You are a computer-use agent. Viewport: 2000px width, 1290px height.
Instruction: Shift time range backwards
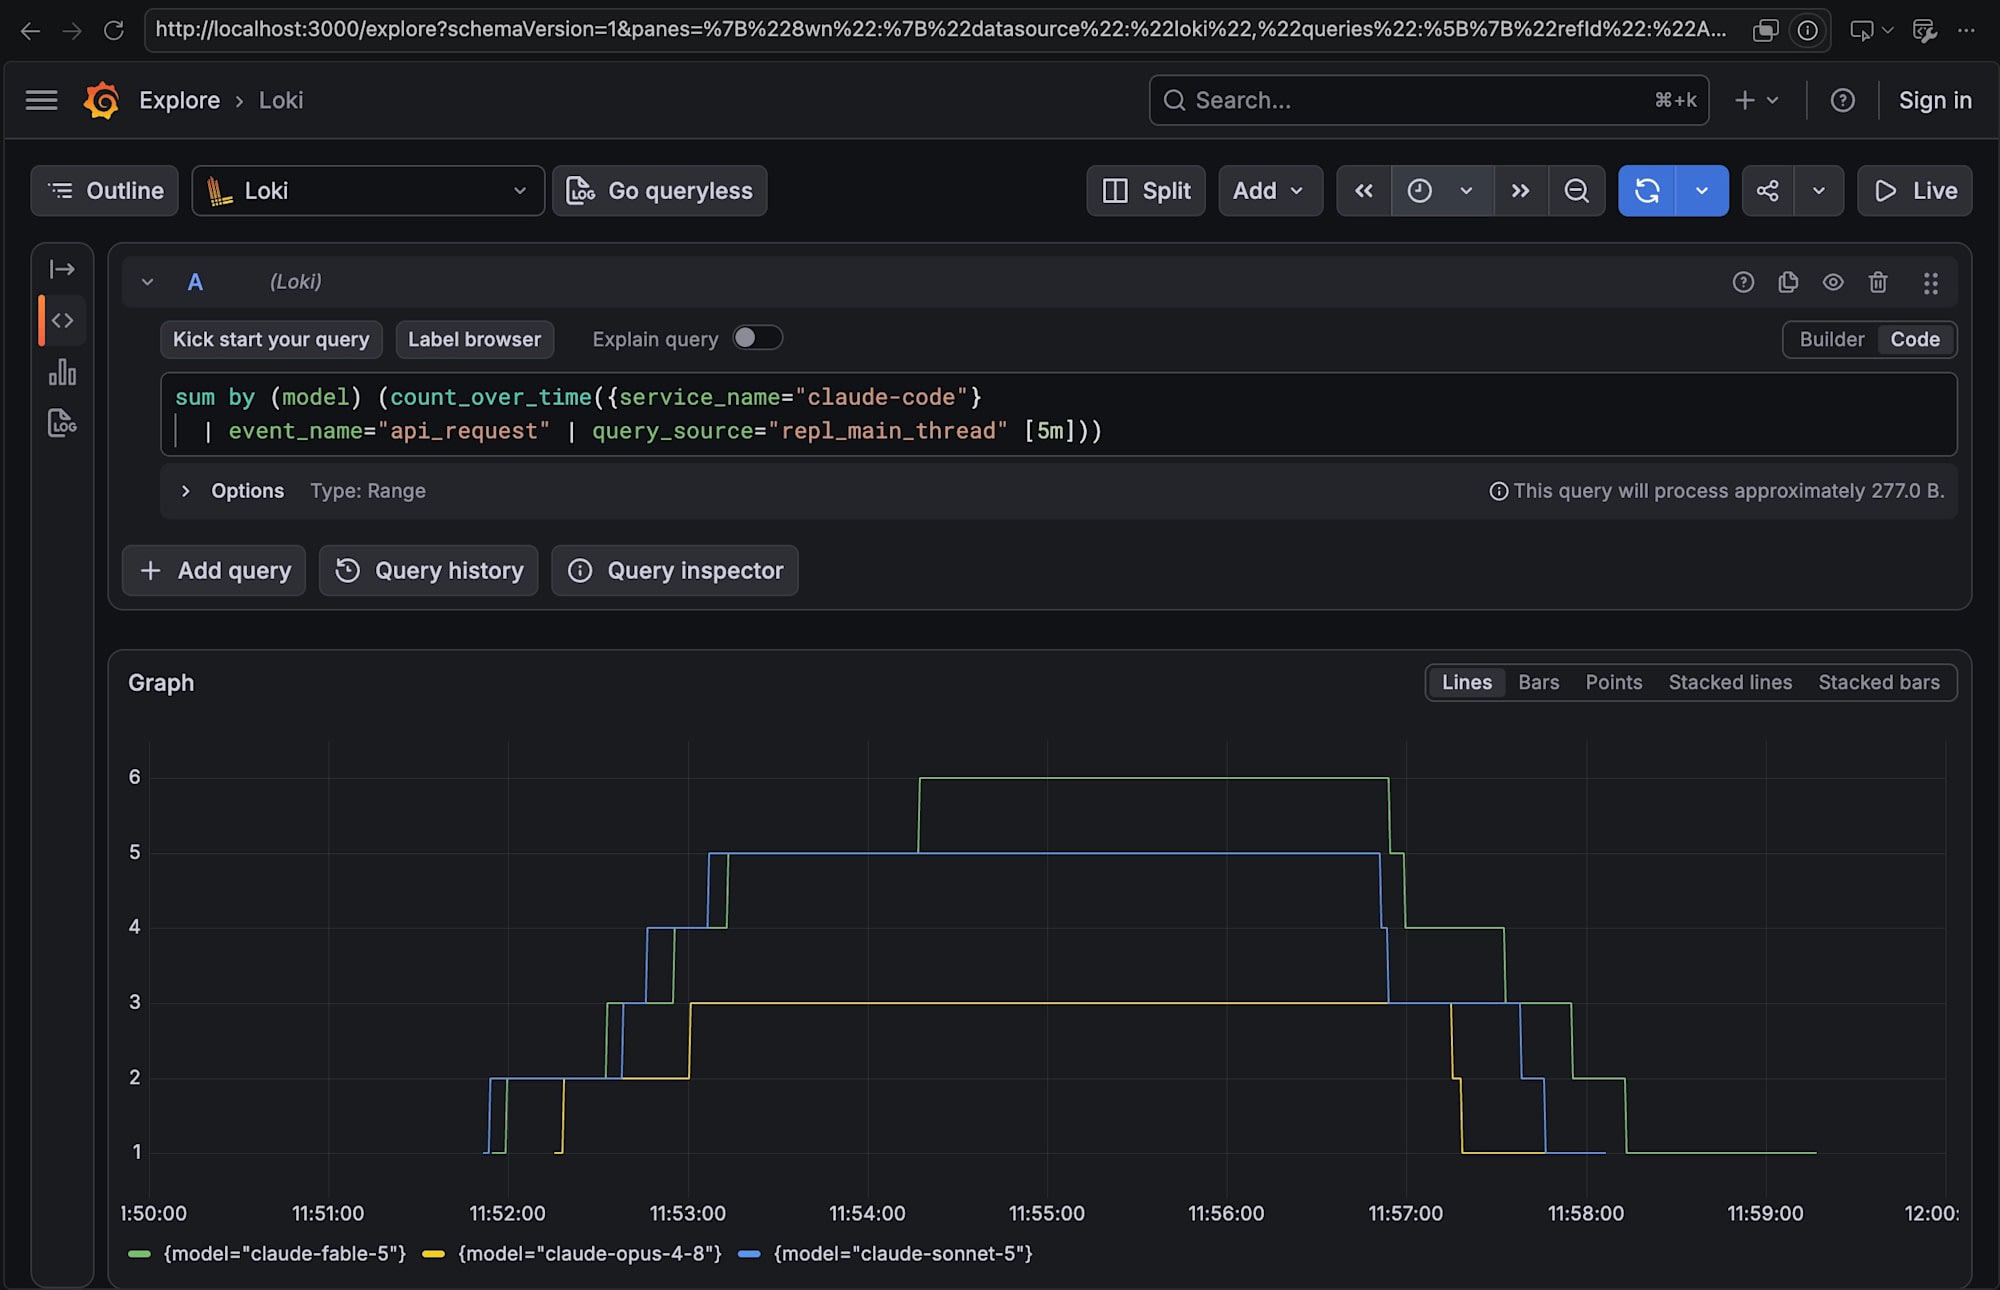(1364, 191)
